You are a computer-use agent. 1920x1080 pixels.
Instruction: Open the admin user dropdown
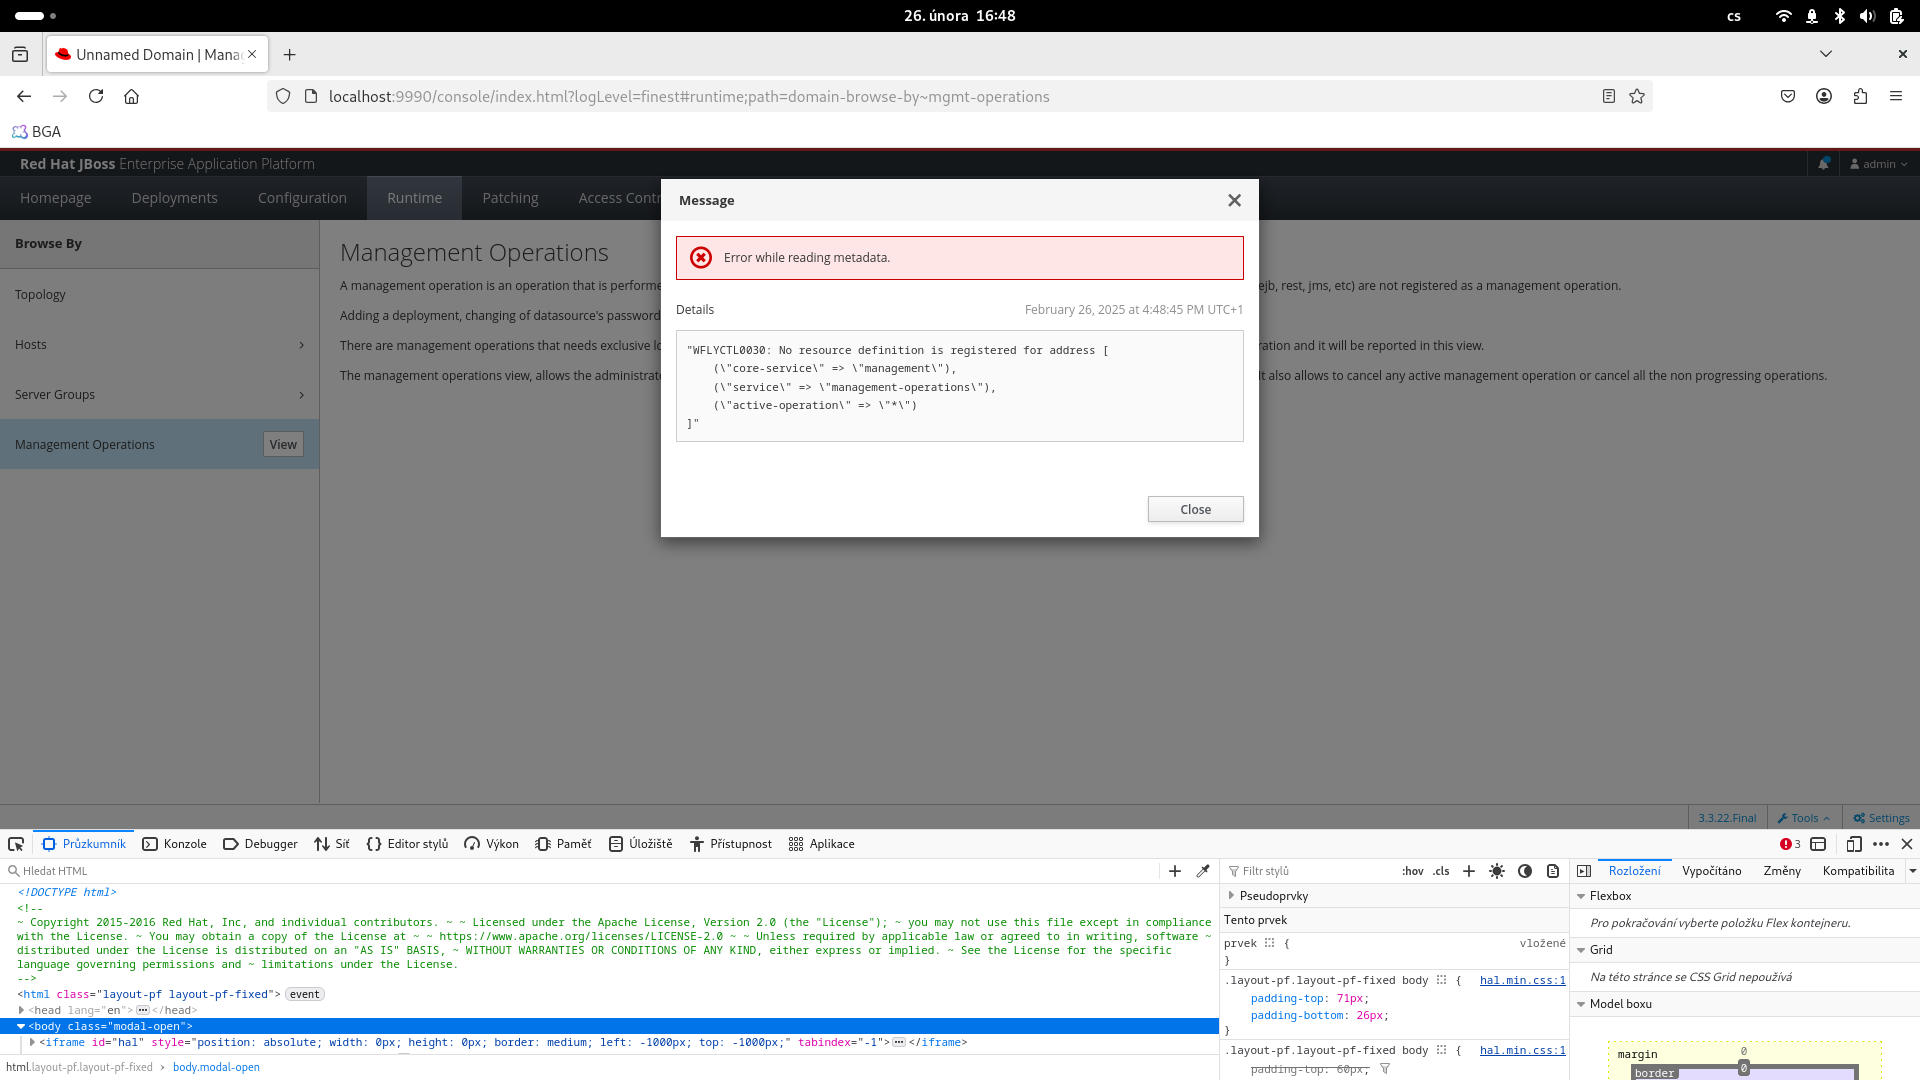pos(1879,164)
